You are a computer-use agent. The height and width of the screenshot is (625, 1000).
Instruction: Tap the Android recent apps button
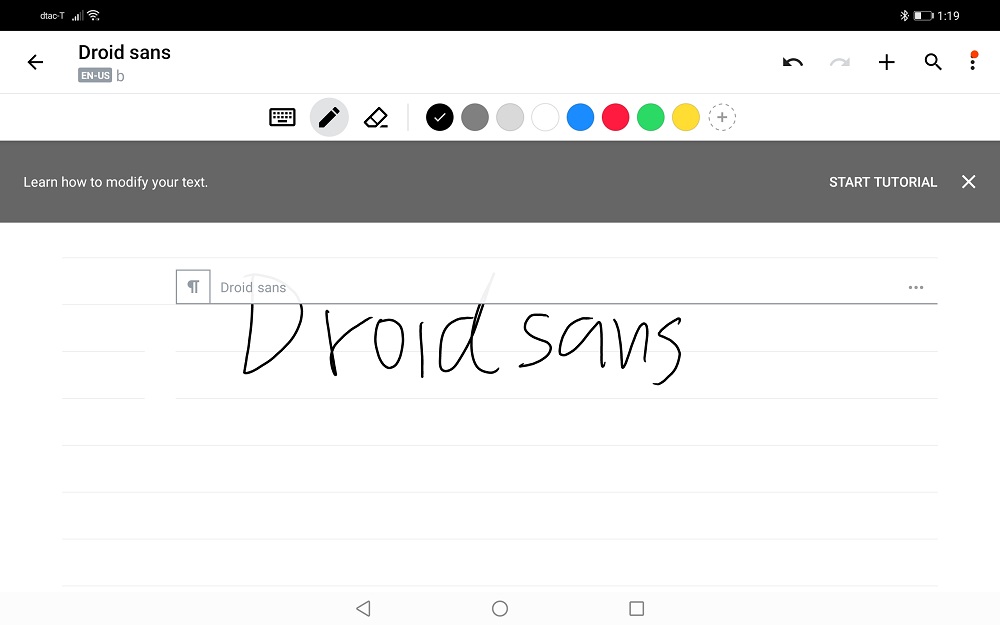(x=636, y=608)
